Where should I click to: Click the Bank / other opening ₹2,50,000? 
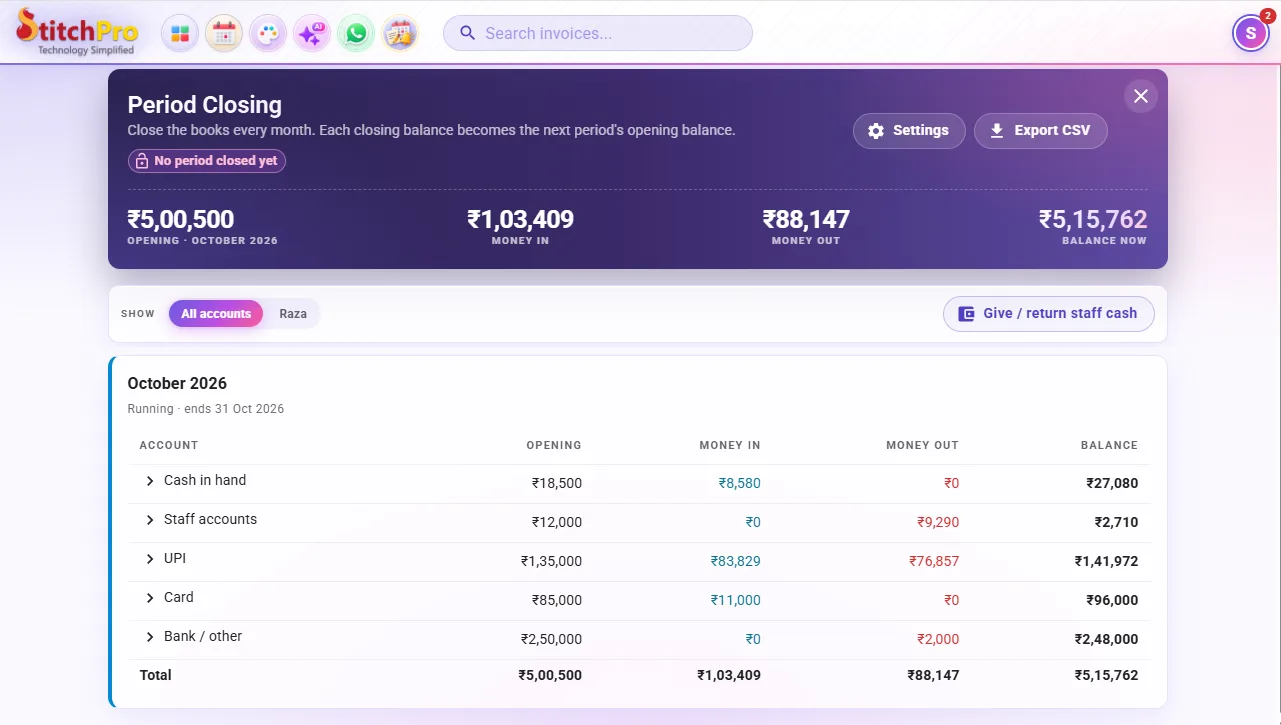pos(551,639)
